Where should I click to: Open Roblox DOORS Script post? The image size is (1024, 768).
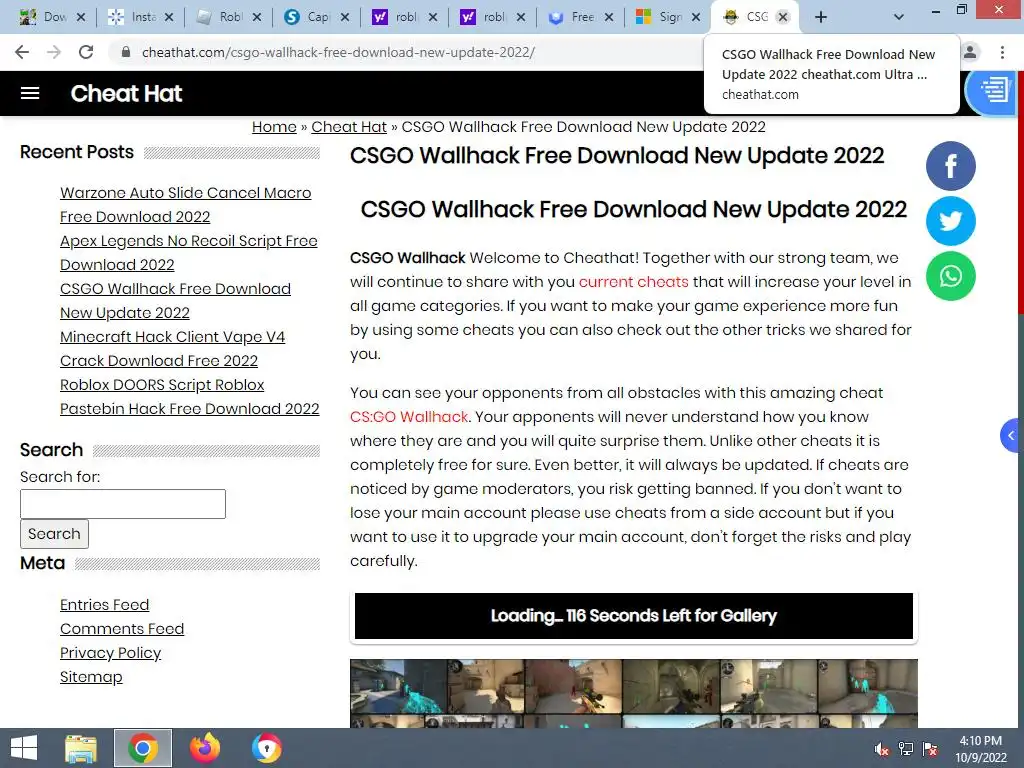tap(189, 396)
